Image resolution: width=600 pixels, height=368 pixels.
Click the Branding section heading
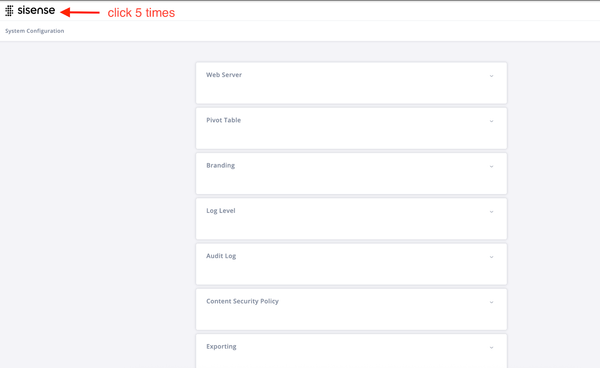220,165
